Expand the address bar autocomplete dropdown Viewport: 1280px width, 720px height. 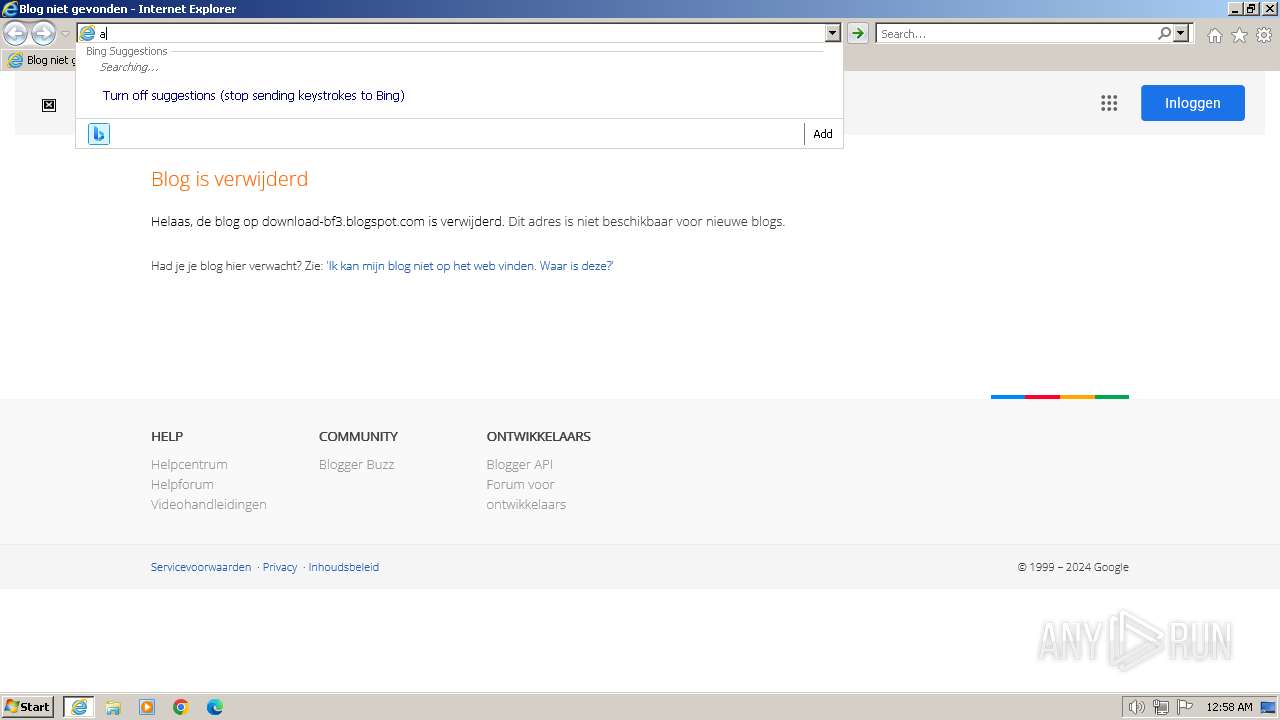click(832, 33)
